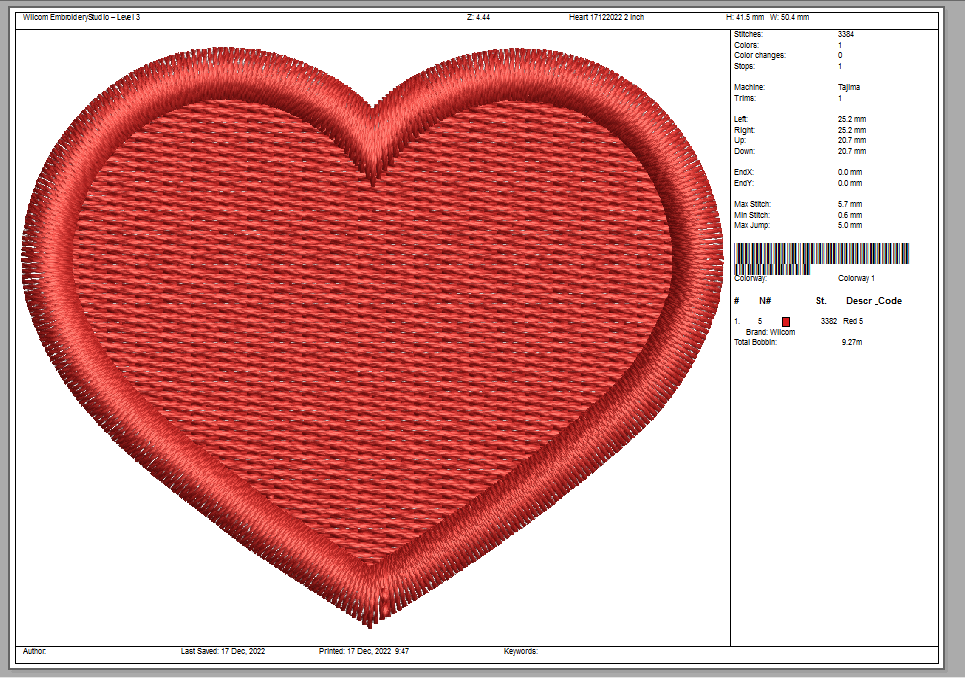Click the 'Colorway 1' value

pos(856,278)
